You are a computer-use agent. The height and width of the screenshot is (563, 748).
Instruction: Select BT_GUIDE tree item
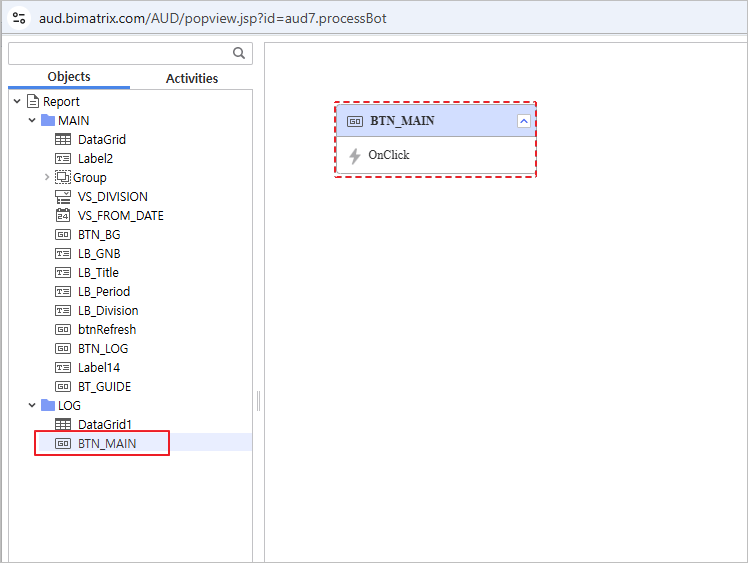coord(104,387)
